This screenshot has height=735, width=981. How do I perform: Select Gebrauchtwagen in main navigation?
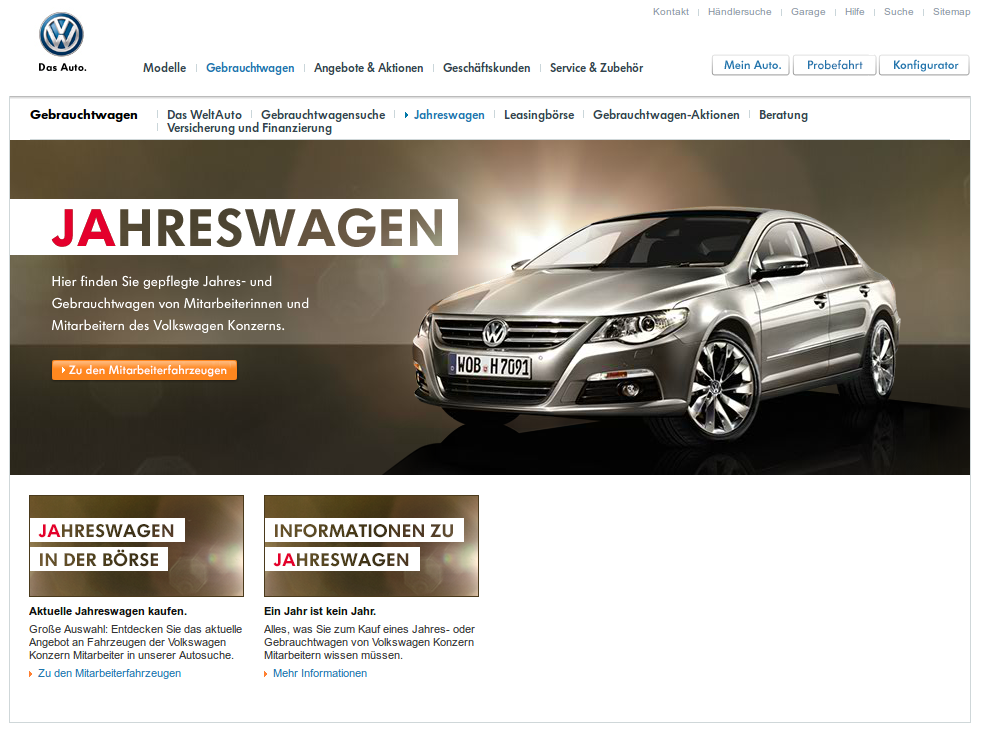tap(250, 68)
